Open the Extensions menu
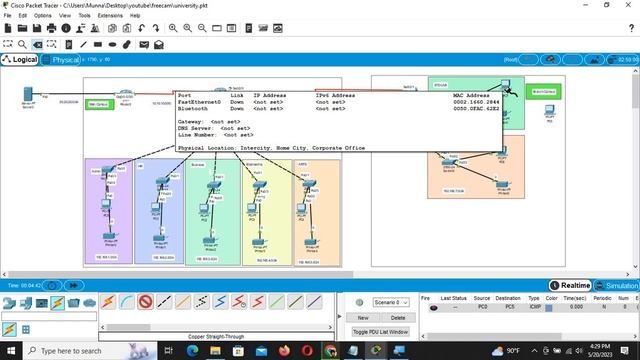640x360 pixels. point(110,16)
